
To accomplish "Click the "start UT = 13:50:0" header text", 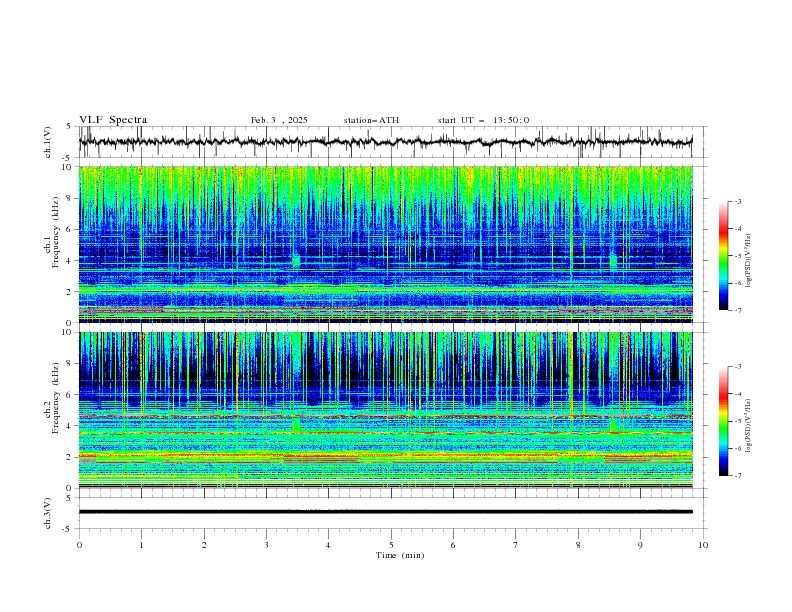I will [483, 120].
